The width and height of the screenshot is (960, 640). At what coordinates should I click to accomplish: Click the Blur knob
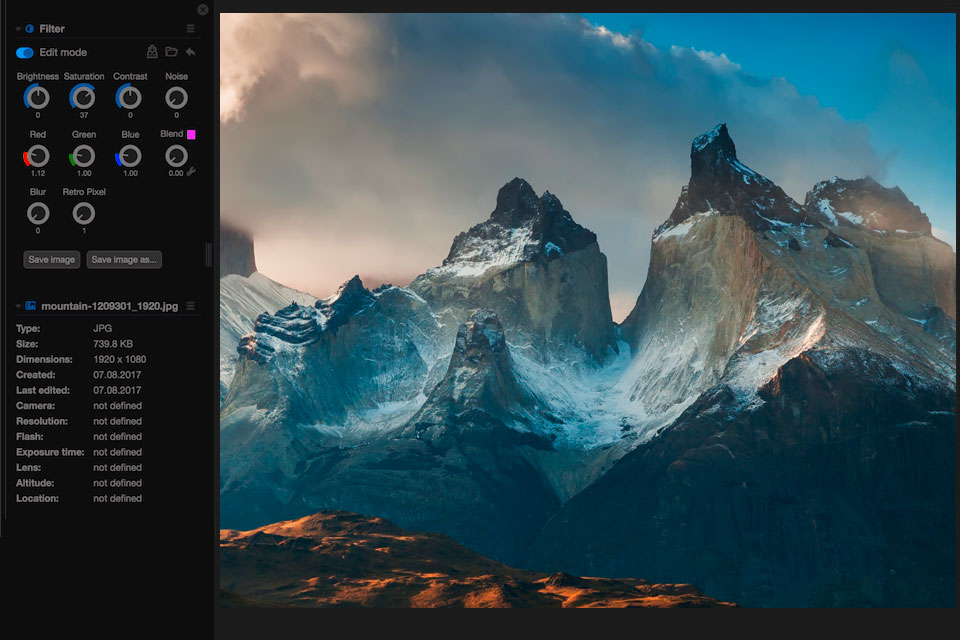(38, 214)
